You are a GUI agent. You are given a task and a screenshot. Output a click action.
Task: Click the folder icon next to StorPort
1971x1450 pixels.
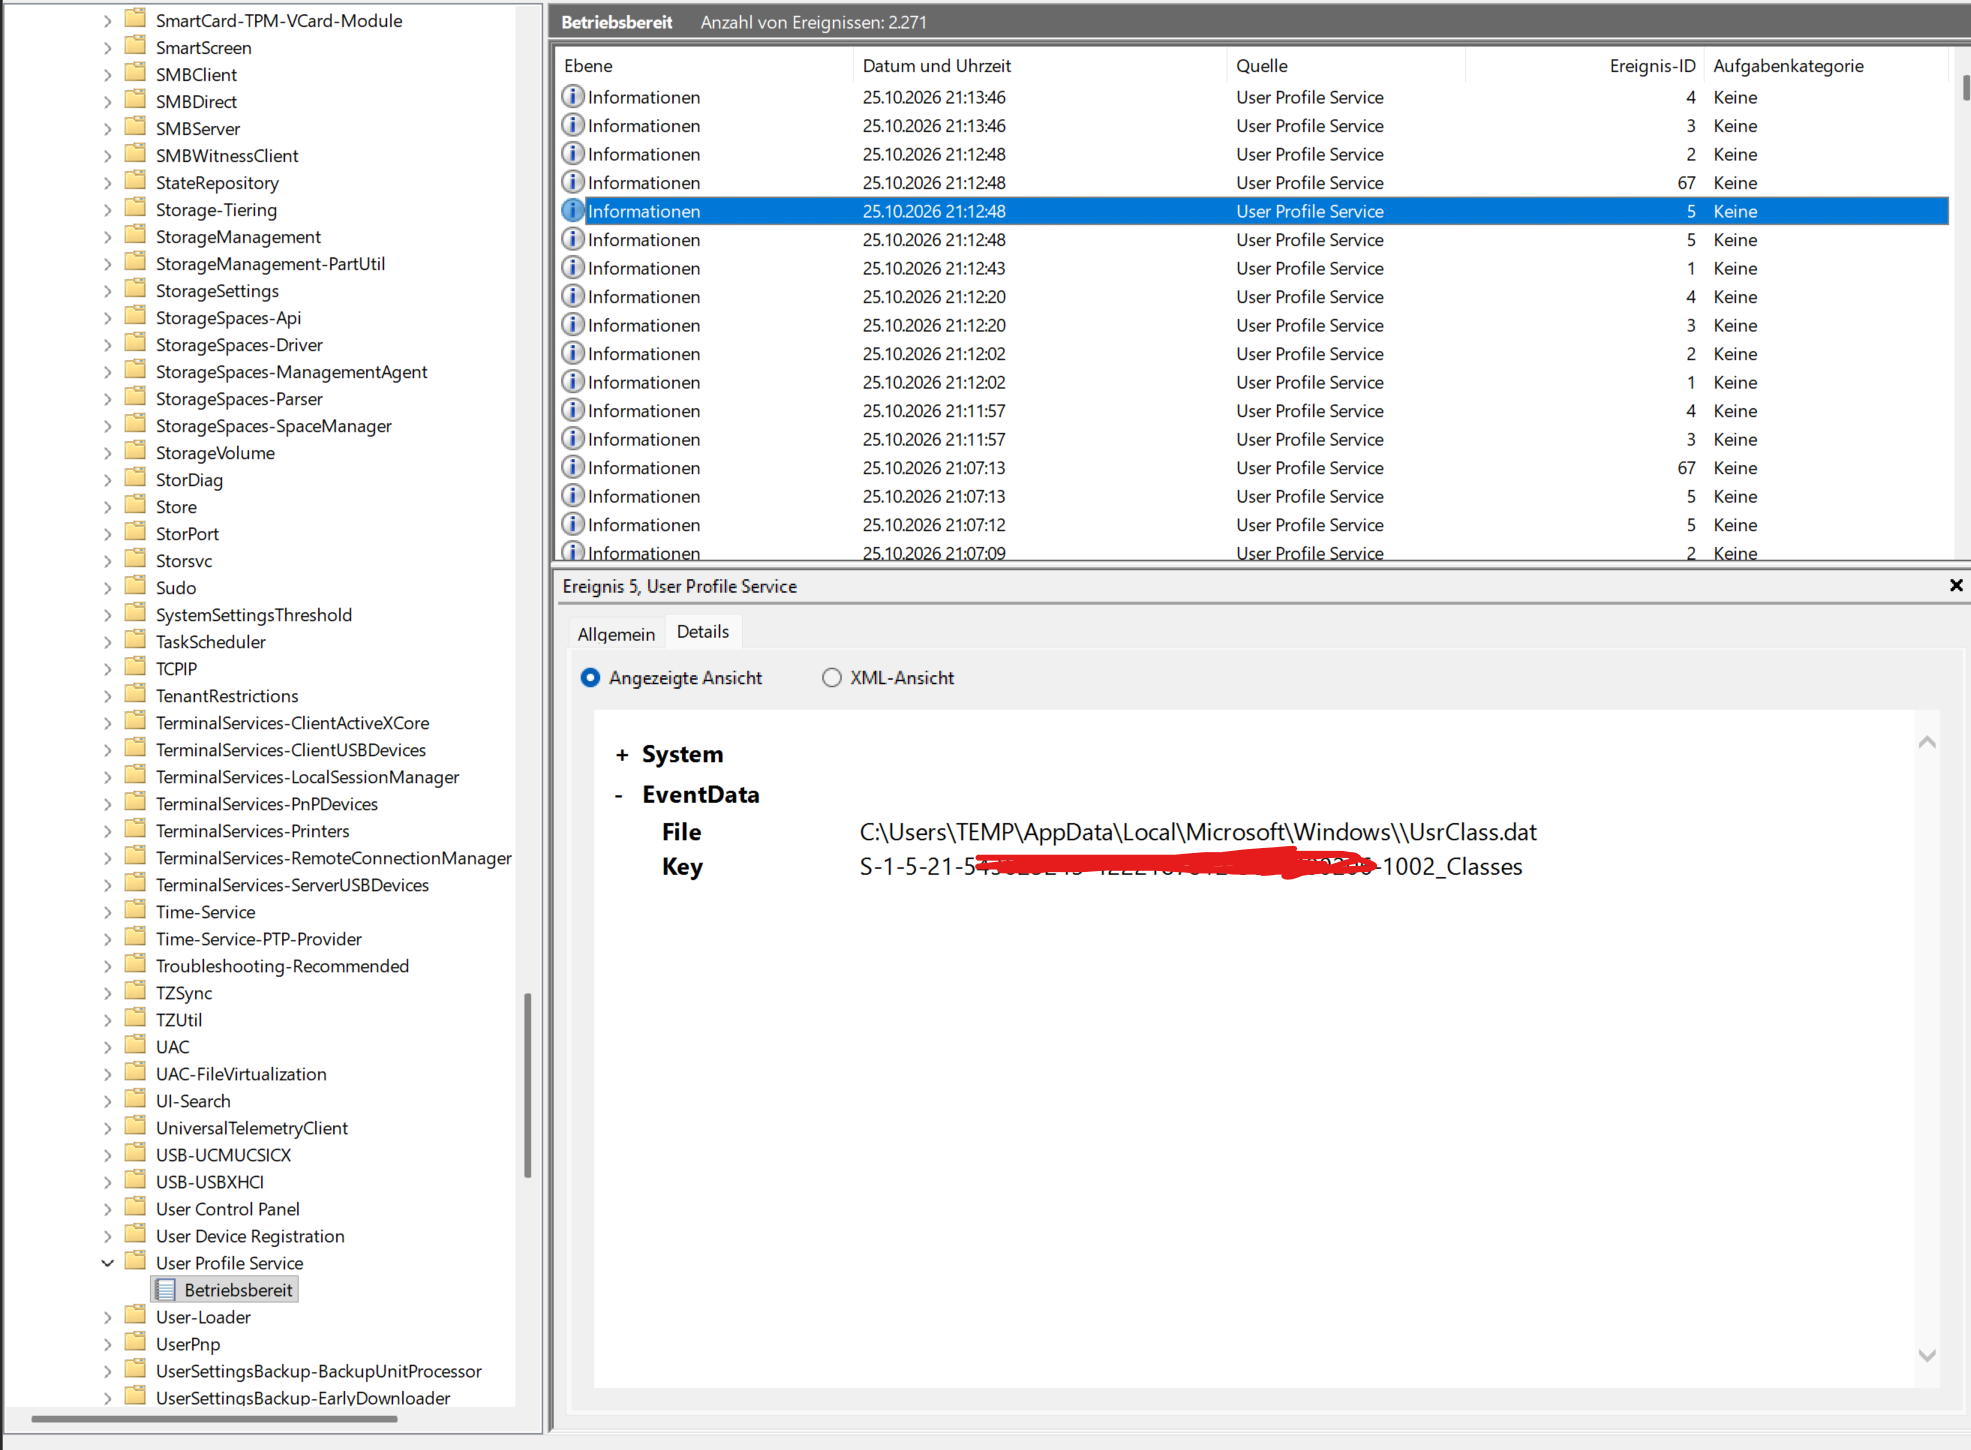[135, 533]
